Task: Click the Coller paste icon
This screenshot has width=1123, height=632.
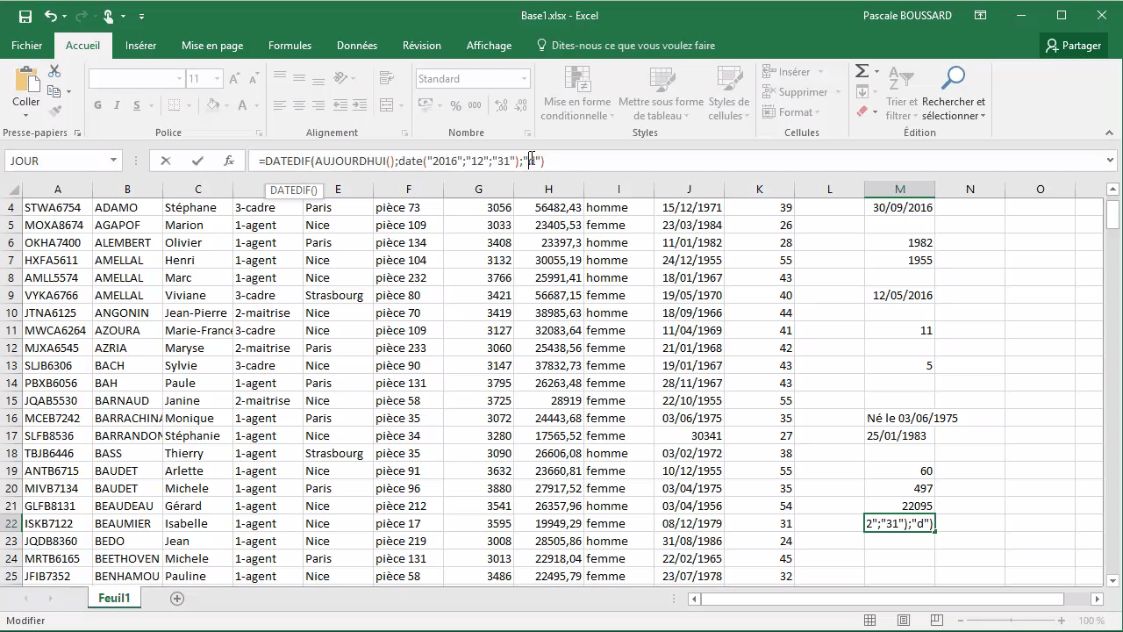Action: [x=26, y=84]
